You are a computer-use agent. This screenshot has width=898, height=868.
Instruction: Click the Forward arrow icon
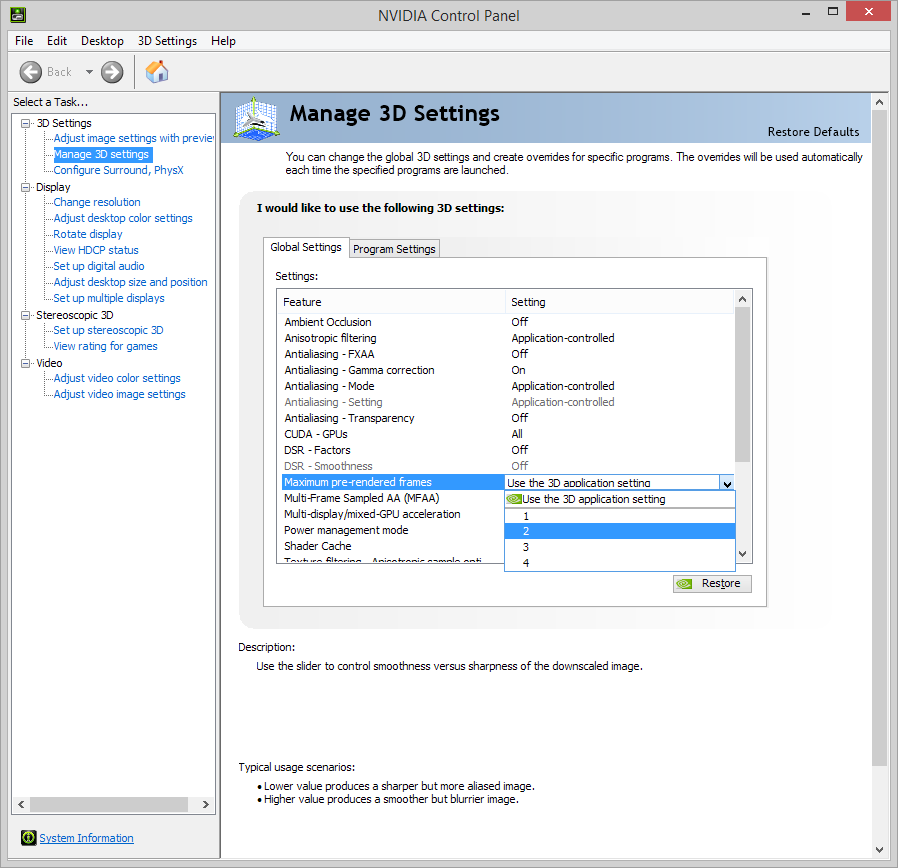[x=112, y=72]
